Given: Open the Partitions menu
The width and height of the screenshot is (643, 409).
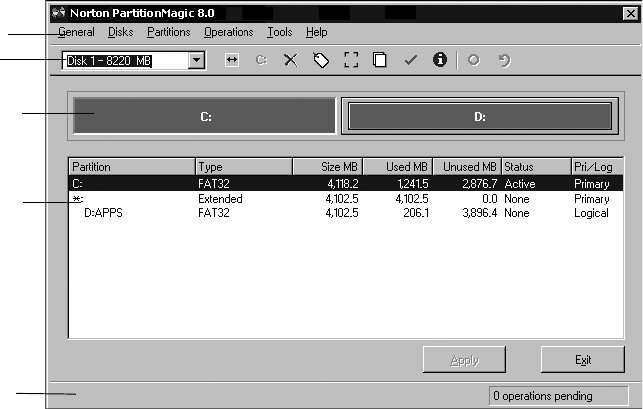Looking at the screenshot, I should click(169, 32).
